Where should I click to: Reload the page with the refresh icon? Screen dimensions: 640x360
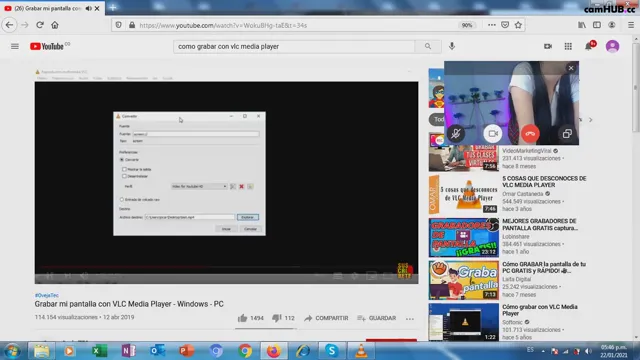[40, 25]
